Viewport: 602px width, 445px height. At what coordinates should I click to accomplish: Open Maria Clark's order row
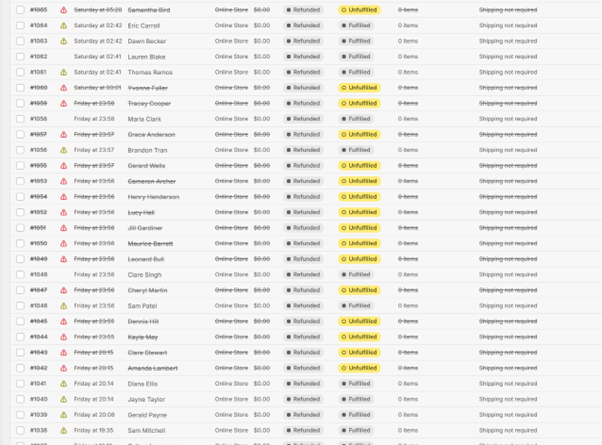pos(144,119)
